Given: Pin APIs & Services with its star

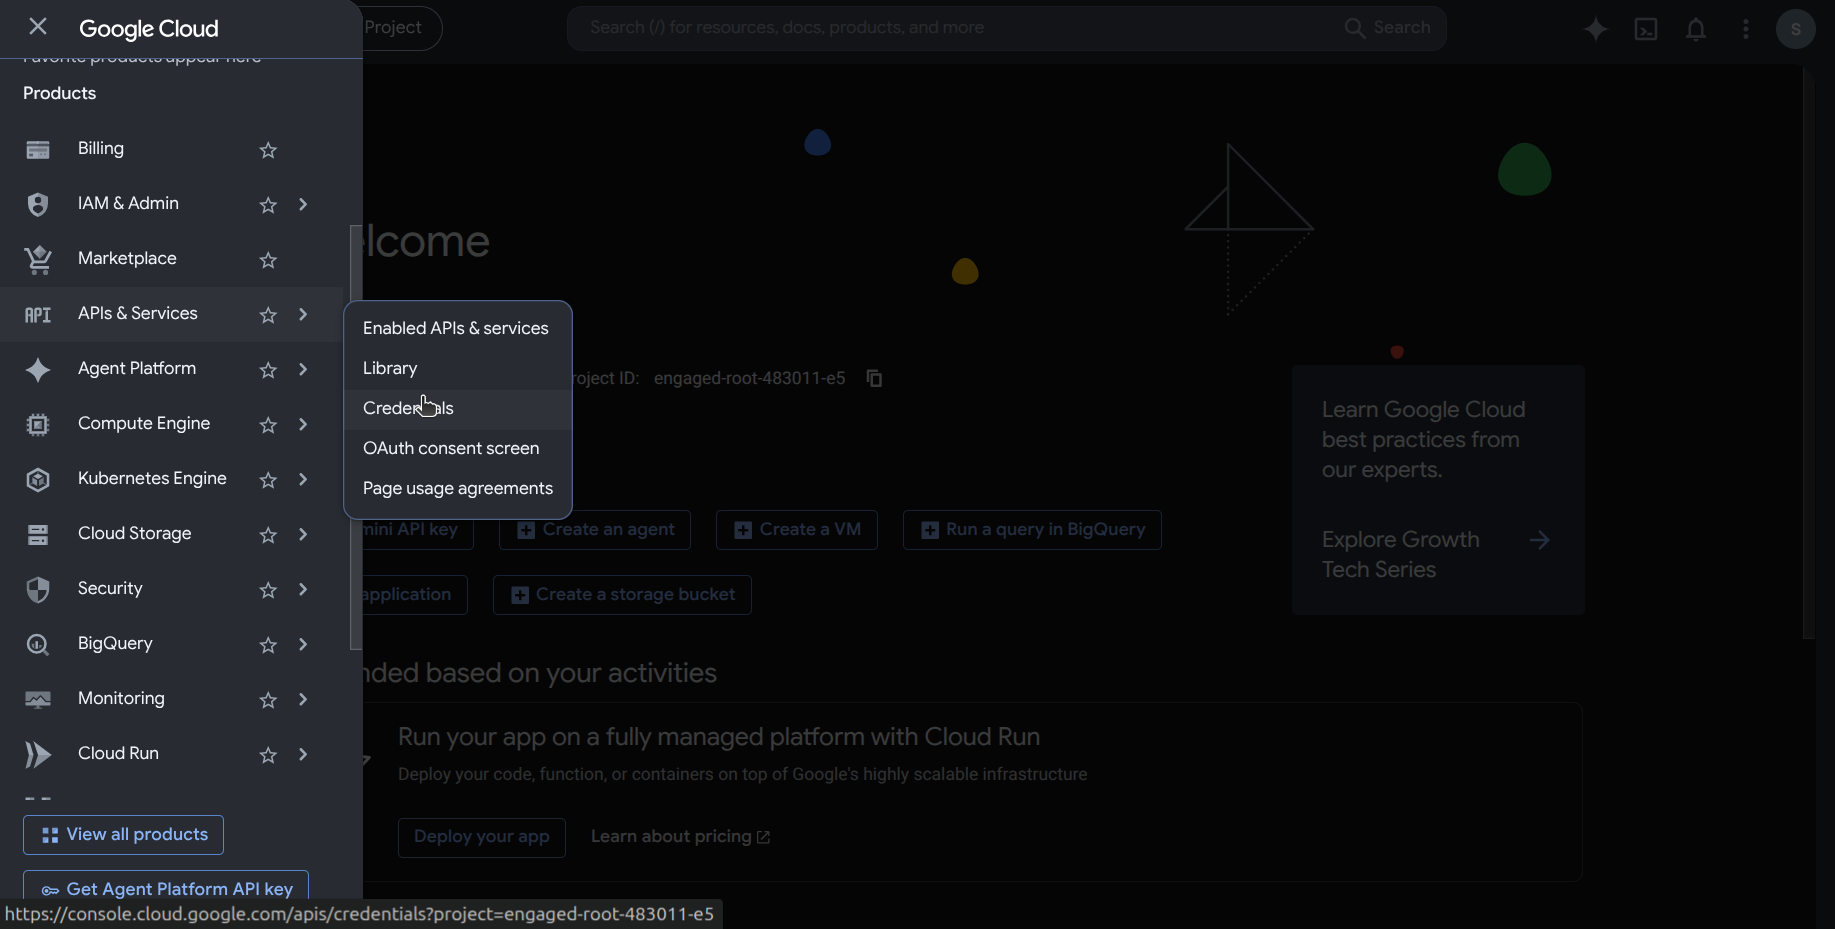Looking at the screenshot, I should pyautogui.click(x=268, y=315).
